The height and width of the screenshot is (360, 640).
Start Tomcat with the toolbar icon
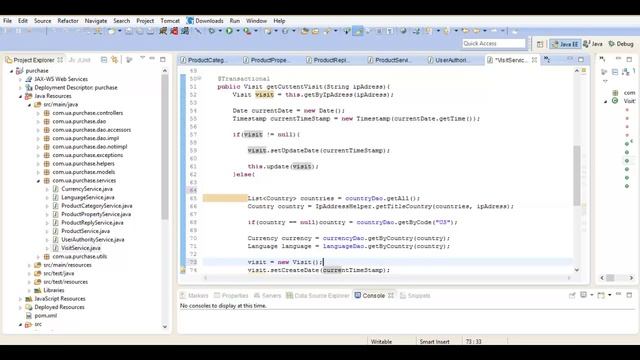pyautogui.click(x=163, y=31)
